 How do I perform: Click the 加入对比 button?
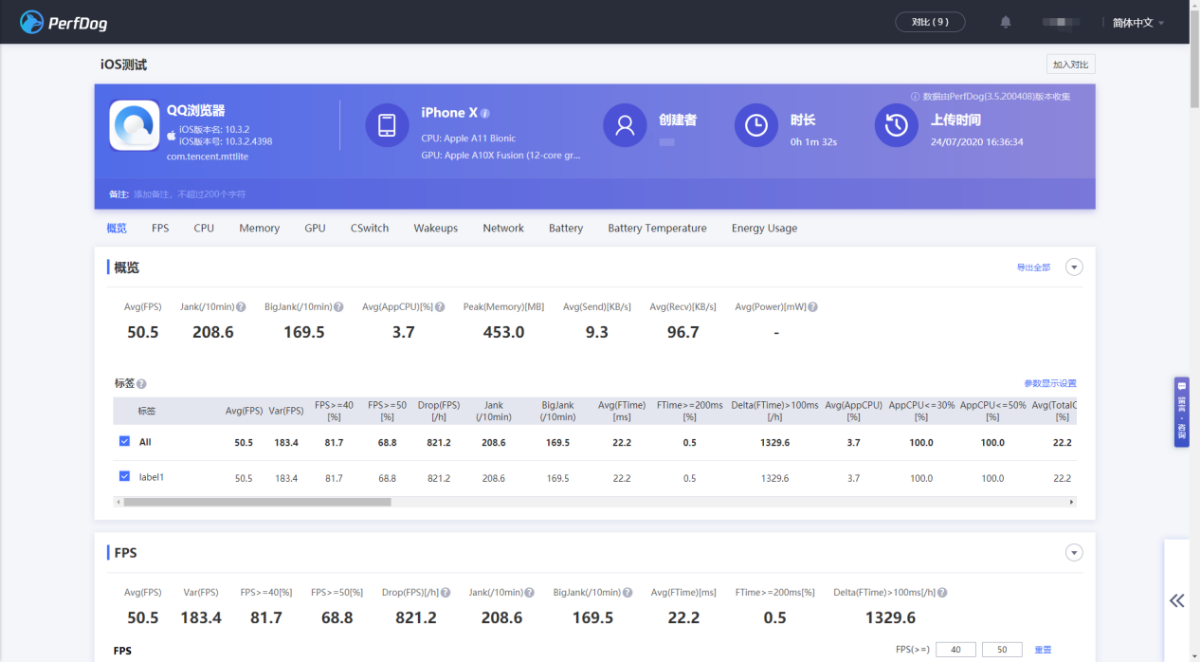[1071, 64]
